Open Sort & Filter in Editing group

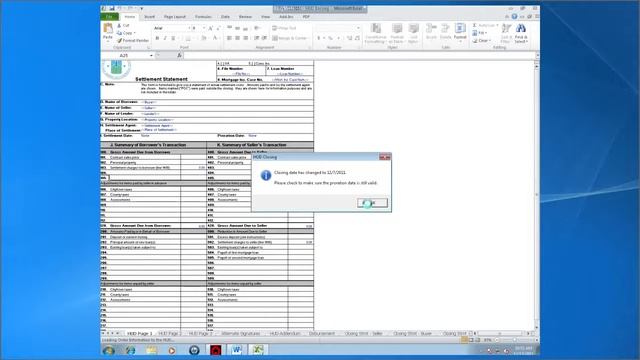pyautogui.click(x=506, y=33)
